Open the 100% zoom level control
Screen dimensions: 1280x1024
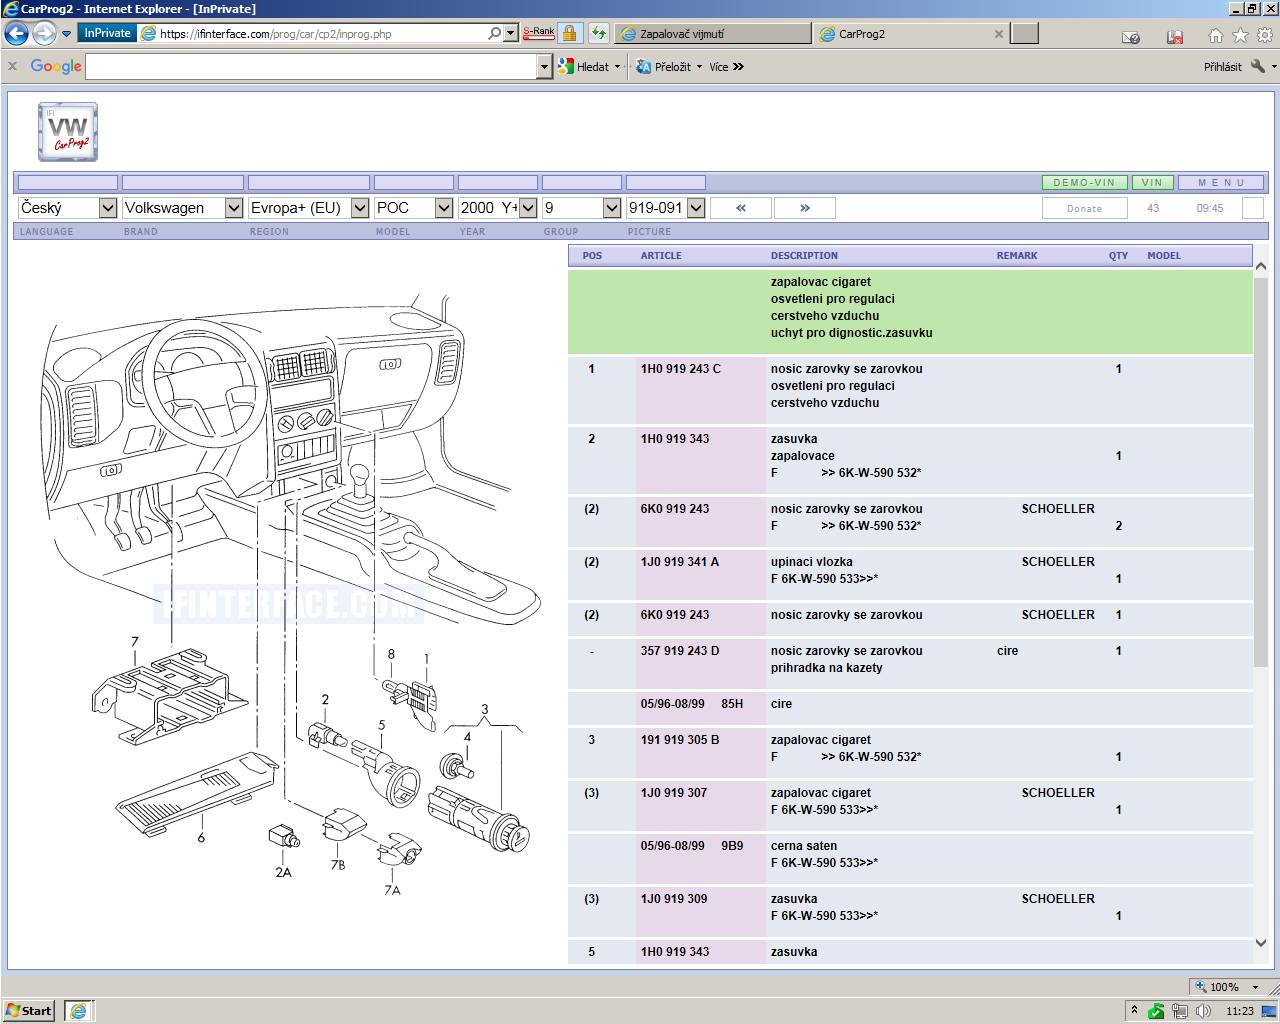point(1227,987)
